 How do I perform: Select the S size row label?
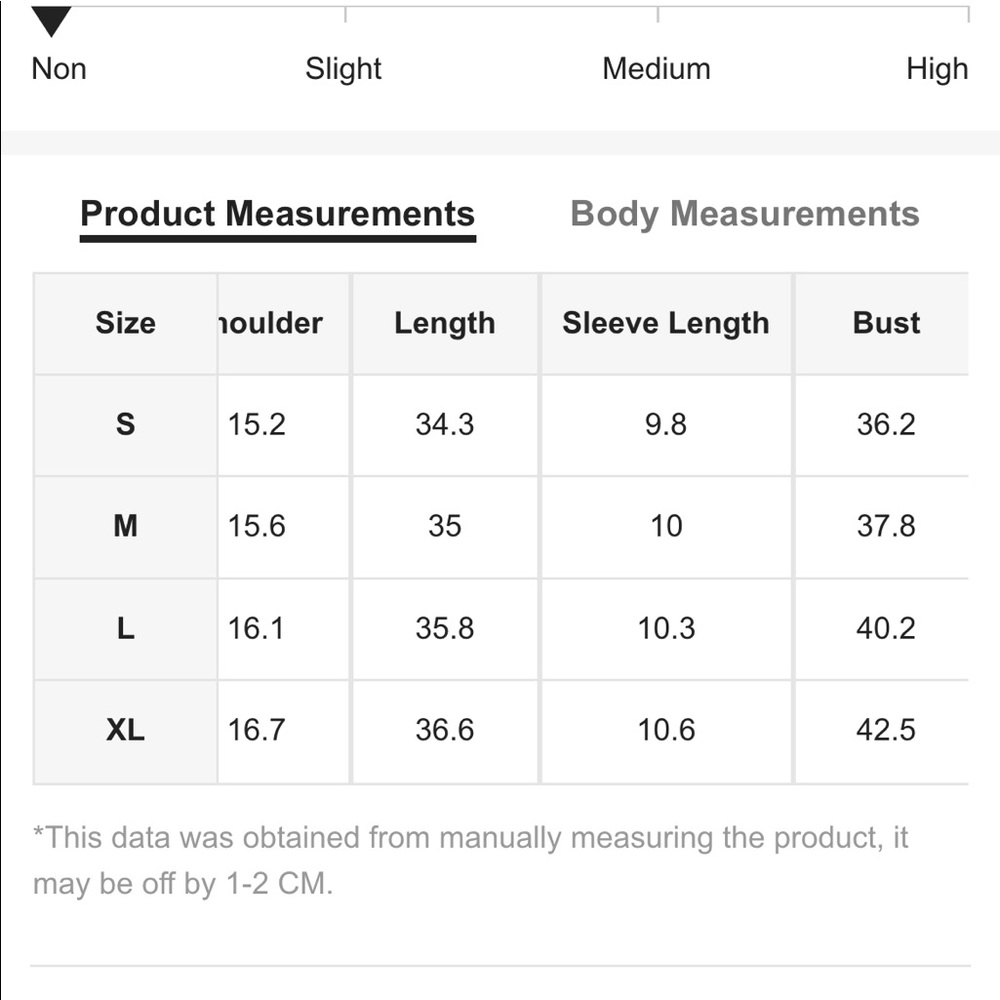(x=126, y=425)
